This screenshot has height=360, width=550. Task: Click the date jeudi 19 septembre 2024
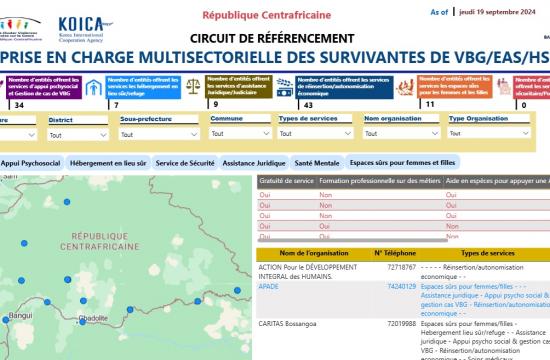click(497, 12)
